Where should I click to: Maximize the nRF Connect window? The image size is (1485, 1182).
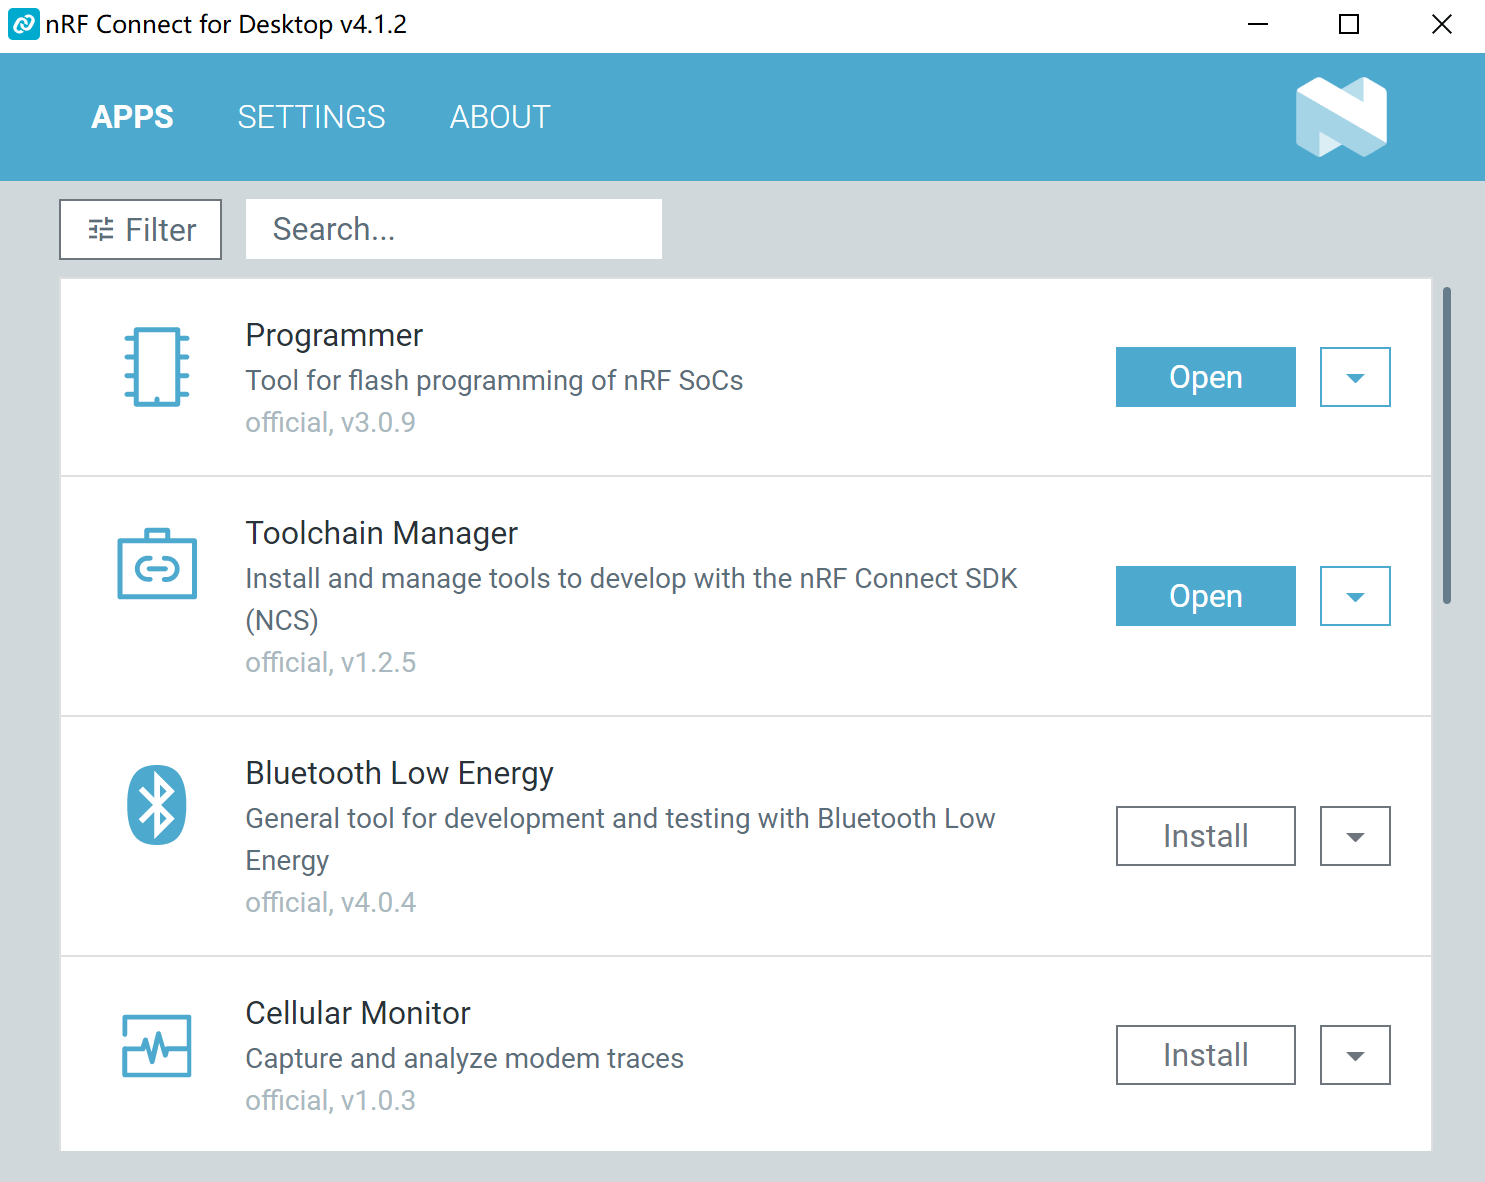pos(1349,24)
